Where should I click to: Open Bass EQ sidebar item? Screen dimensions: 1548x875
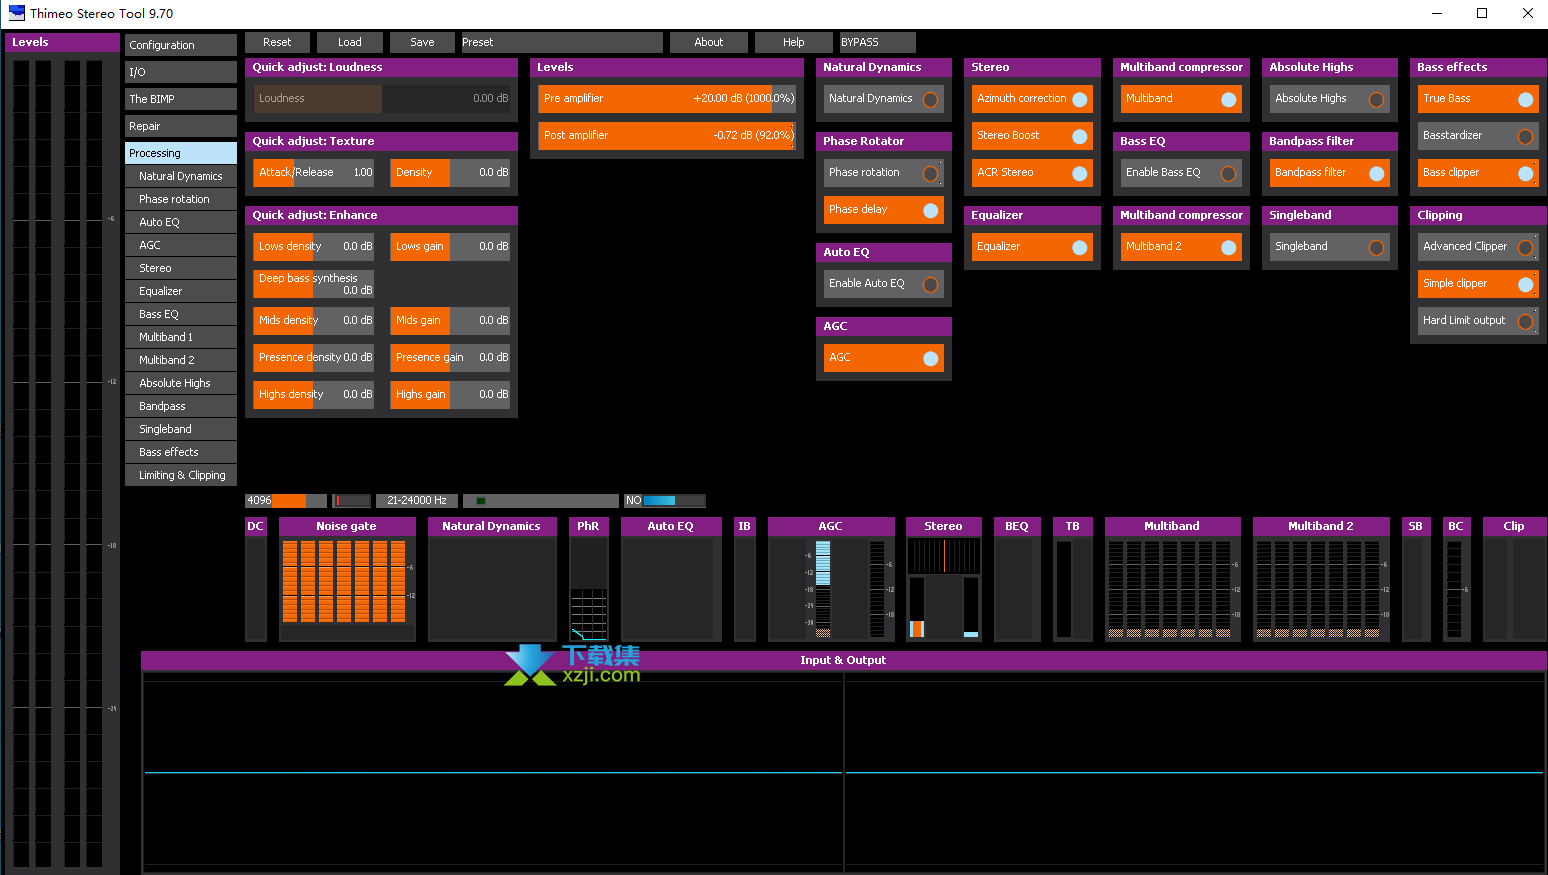181,314
